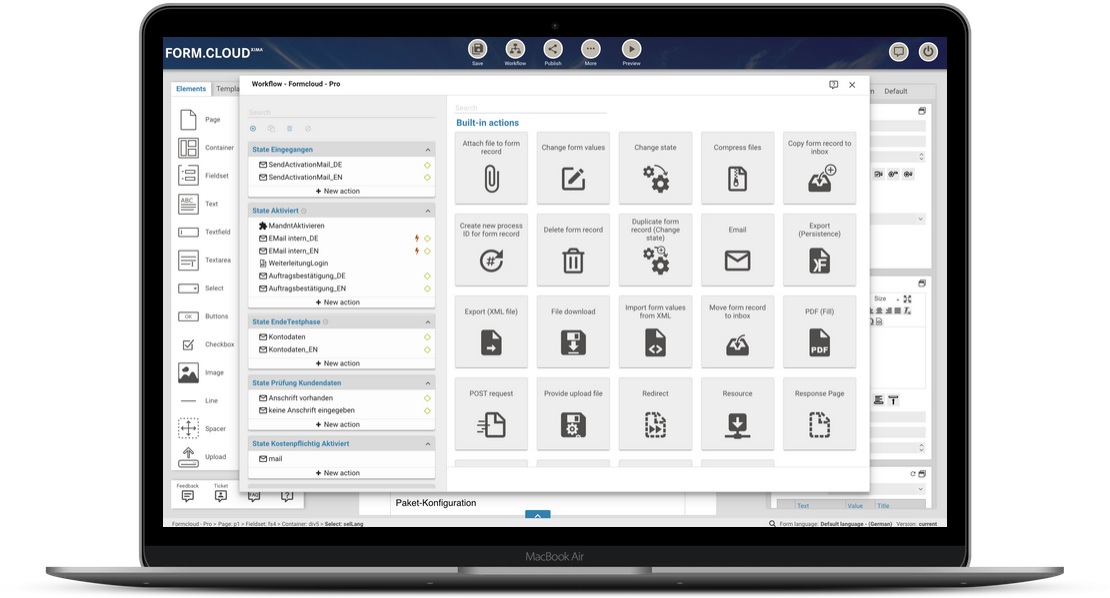Switch to the Elements tab

coord(191,89)
